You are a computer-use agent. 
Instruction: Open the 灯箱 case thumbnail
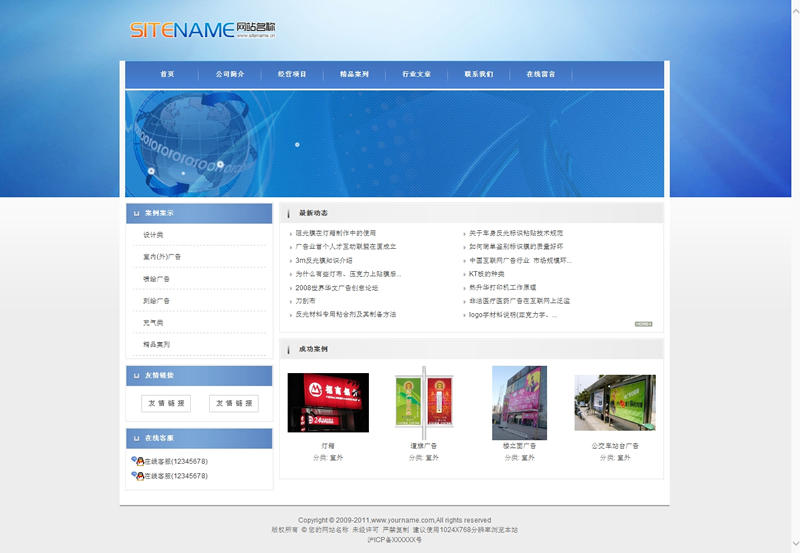click(x=328, y=402)
